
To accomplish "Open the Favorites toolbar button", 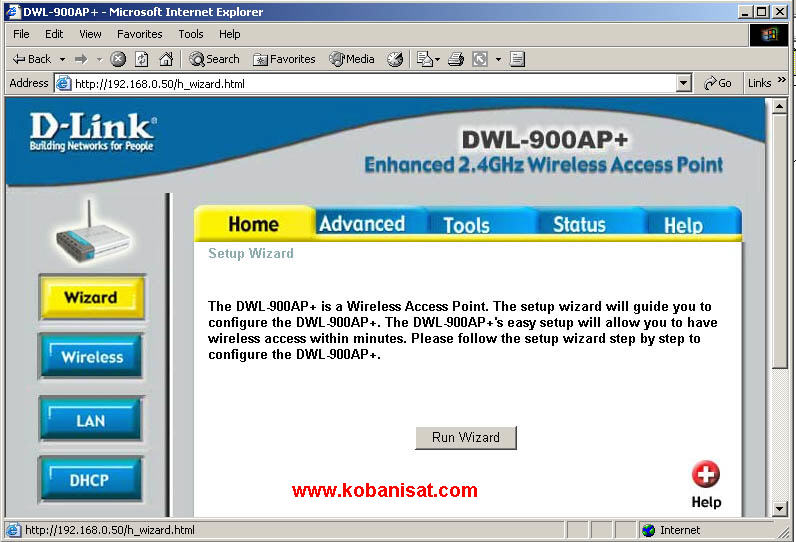I will tap(284, 59).
